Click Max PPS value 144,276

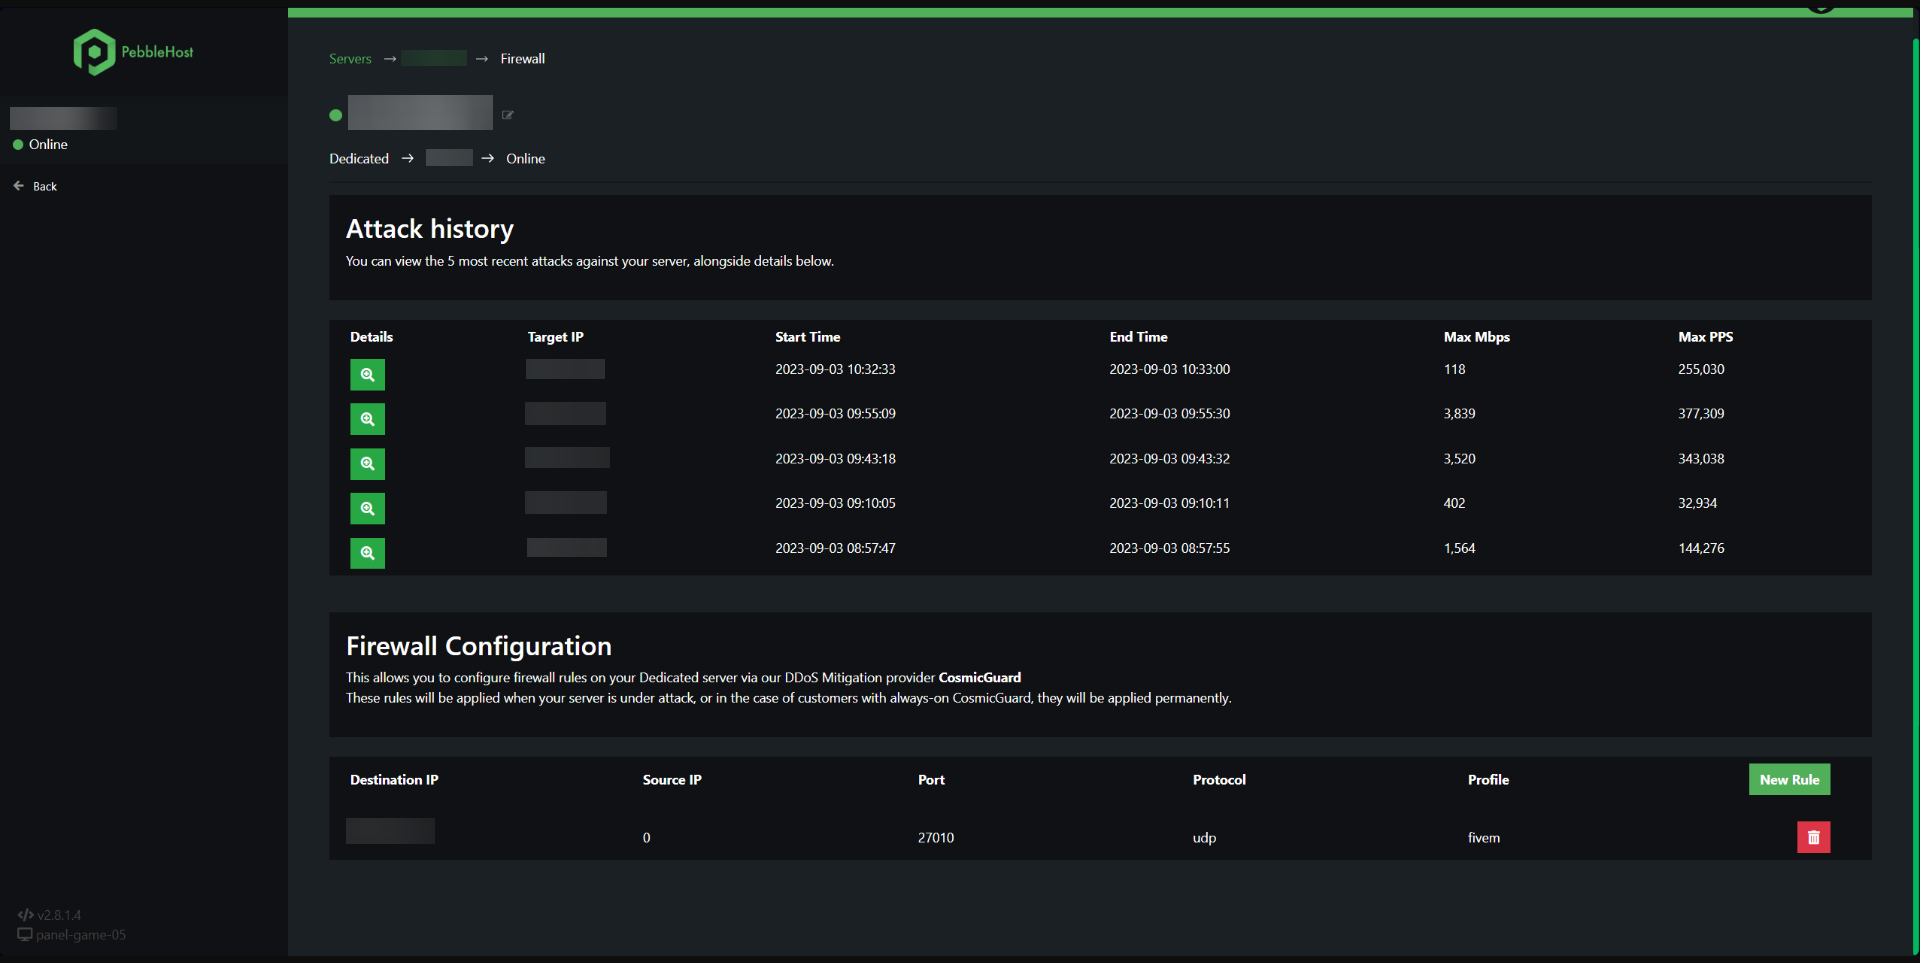pyautogui.click(x=1701, y=548)
